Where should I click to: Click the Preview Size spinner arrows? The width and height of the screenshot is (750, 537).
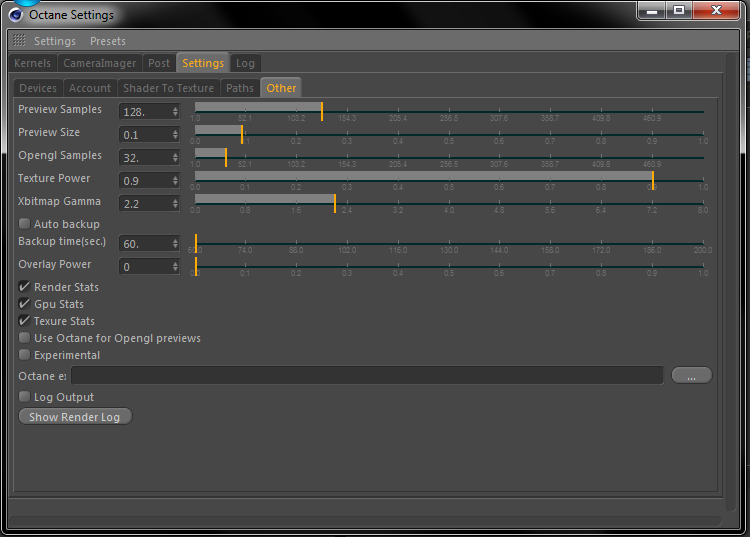click(176, 135)
